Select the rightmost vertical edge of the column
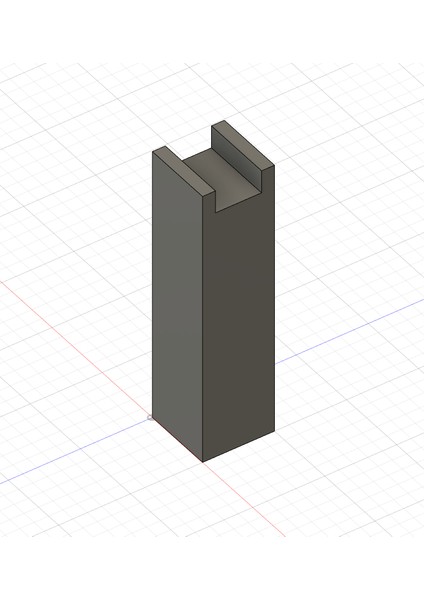424x600 pixels. pyautogui.click(x=275, y=298)
